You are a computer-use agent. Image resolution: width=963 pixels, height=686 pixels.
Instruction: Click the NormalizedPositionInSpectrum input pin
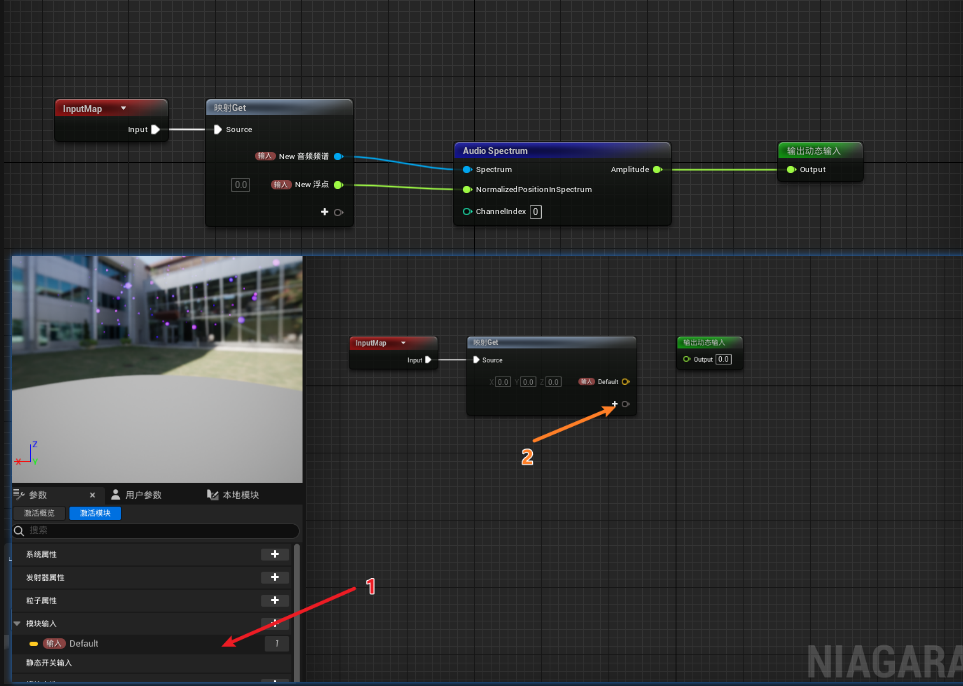point(467,190)
